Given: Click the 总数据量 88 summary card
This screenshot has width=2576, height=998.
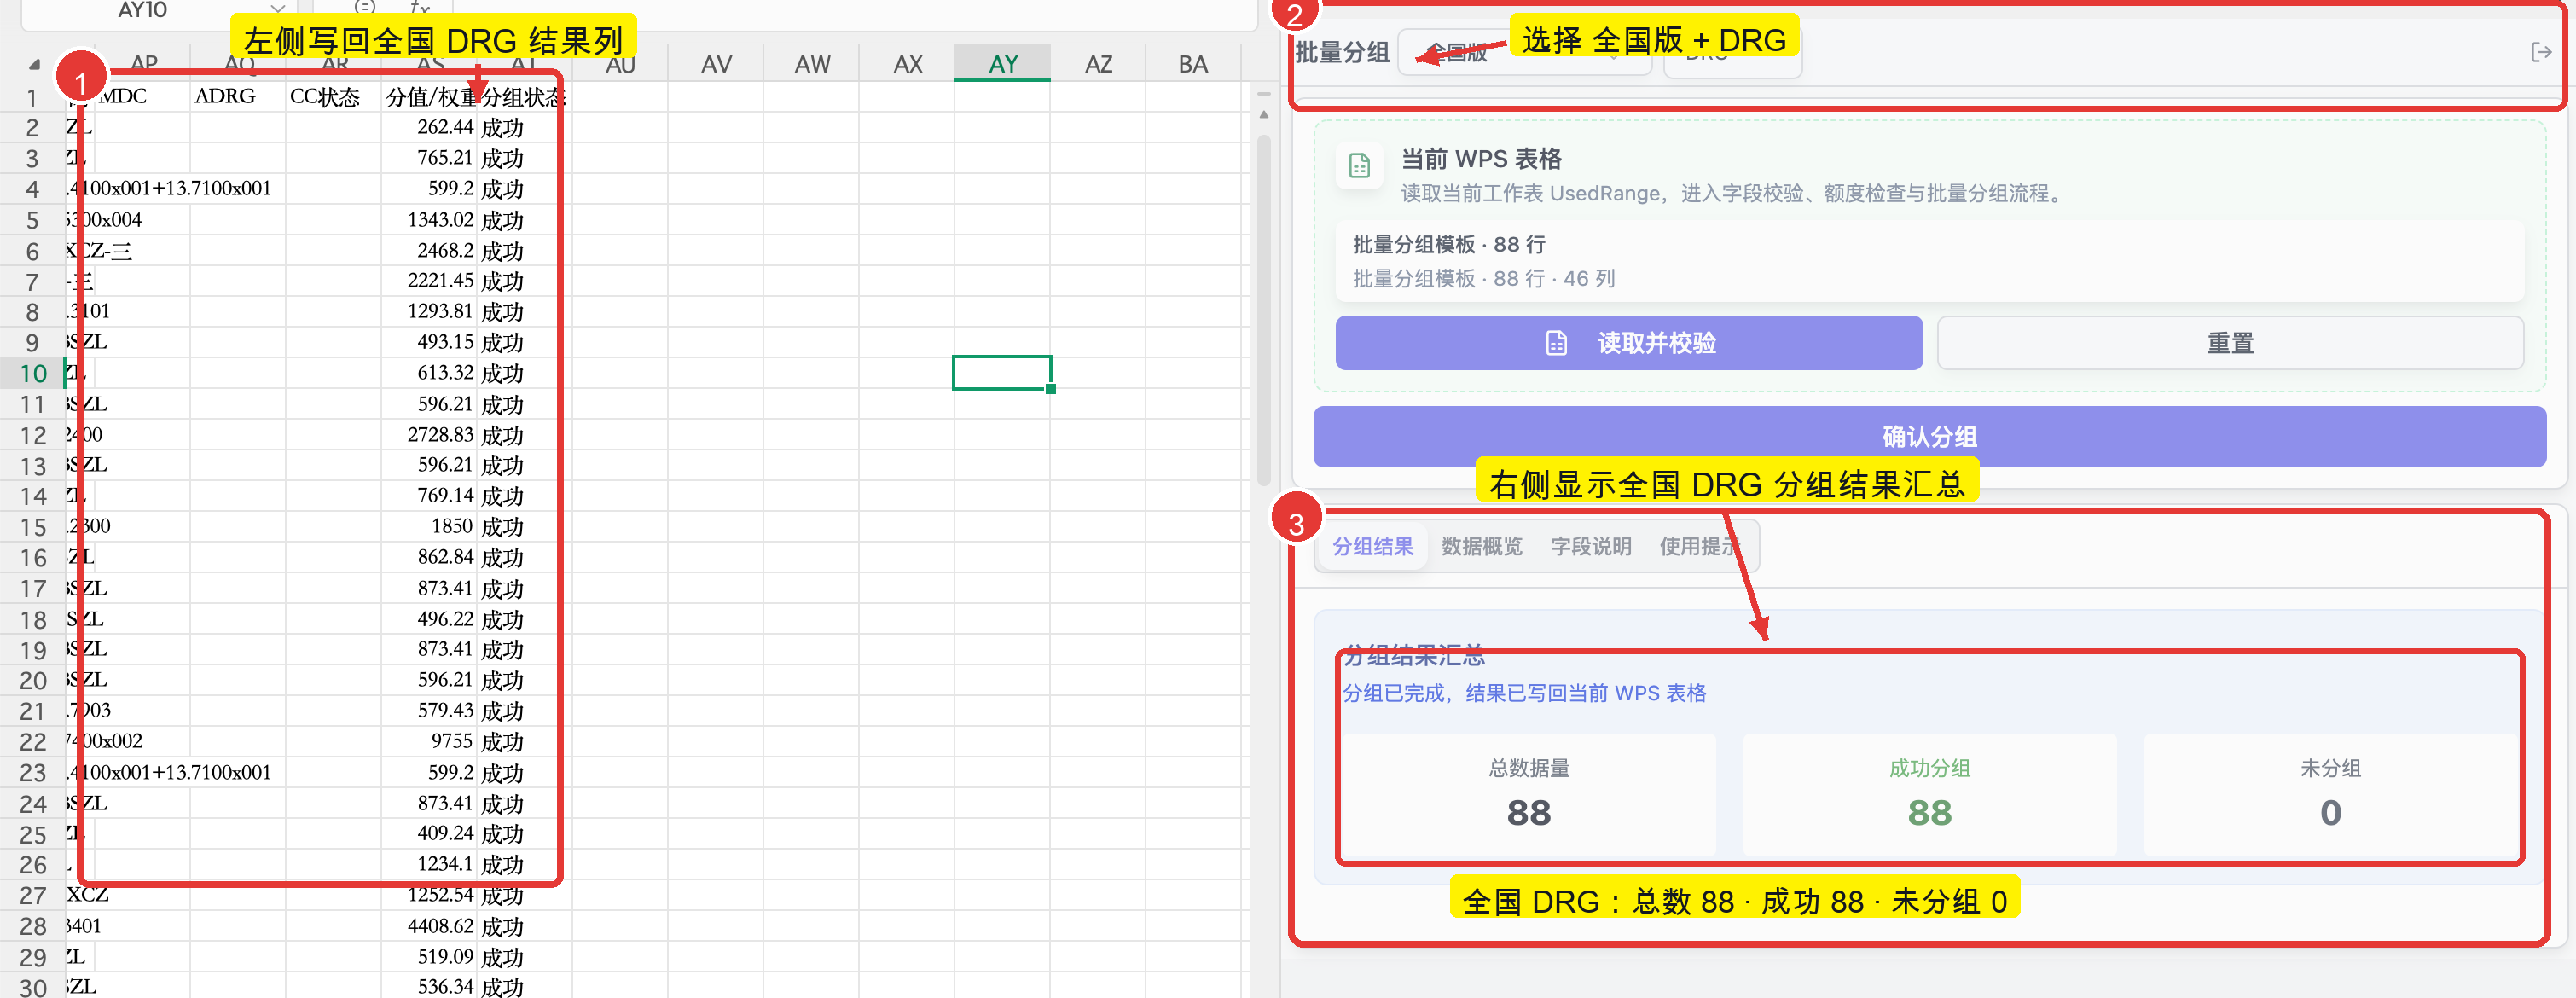Looking at the screenshot, I should coord(1528,794).
